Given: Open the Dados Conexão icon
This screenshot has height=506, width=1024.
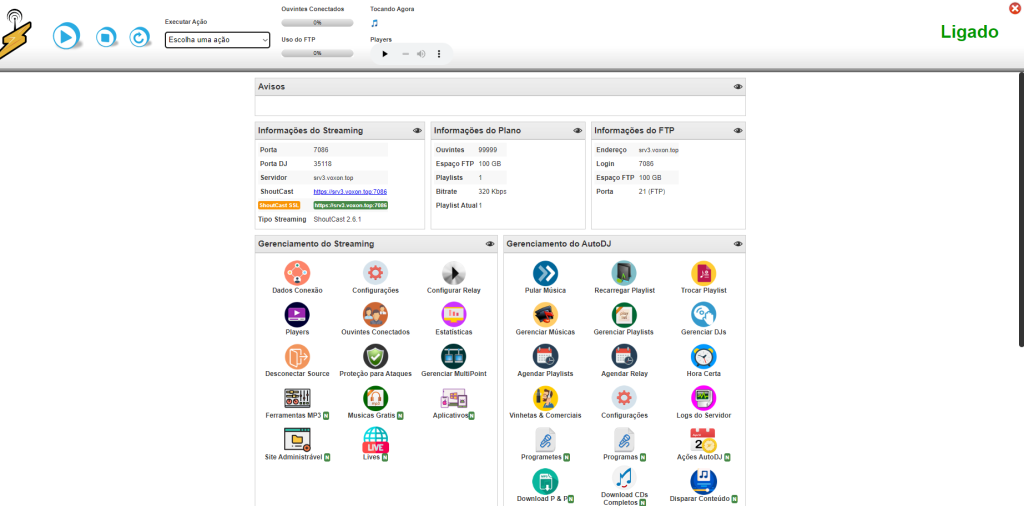Looking at the screenshot, I should coord(297,273).
